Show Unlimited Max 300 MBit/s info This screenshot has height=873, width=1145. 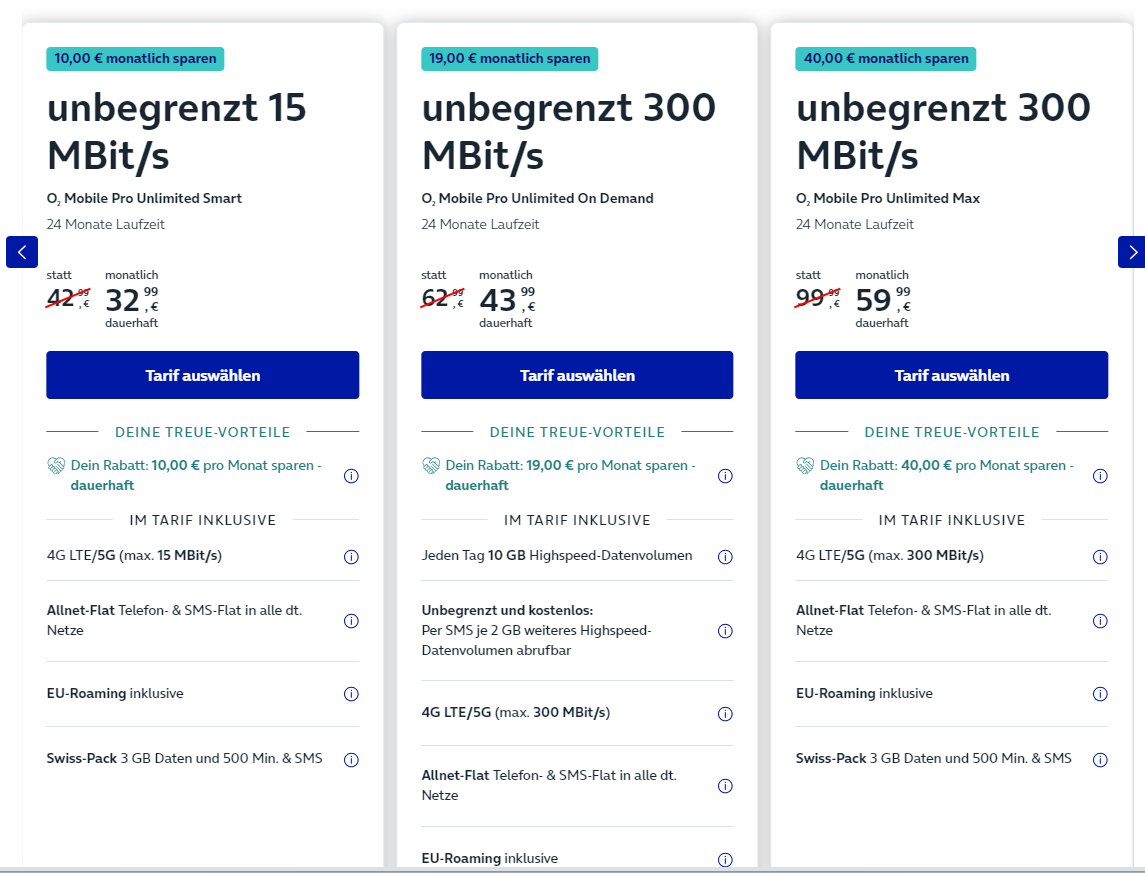[1100, 557]
